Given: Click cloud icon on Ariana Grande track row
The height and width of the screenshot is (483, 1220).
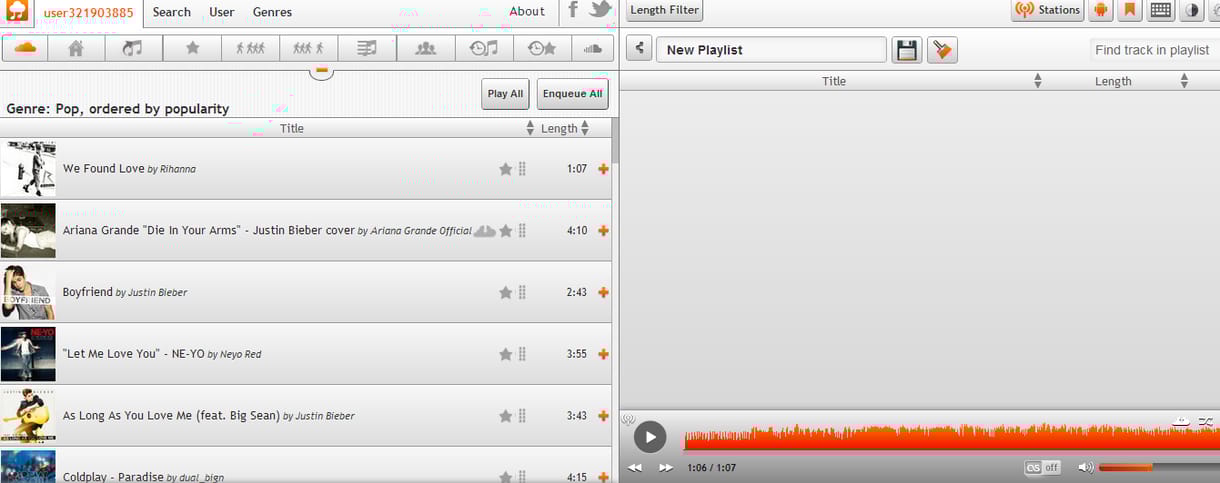Looking at the screenshot, I should (484, 231).
